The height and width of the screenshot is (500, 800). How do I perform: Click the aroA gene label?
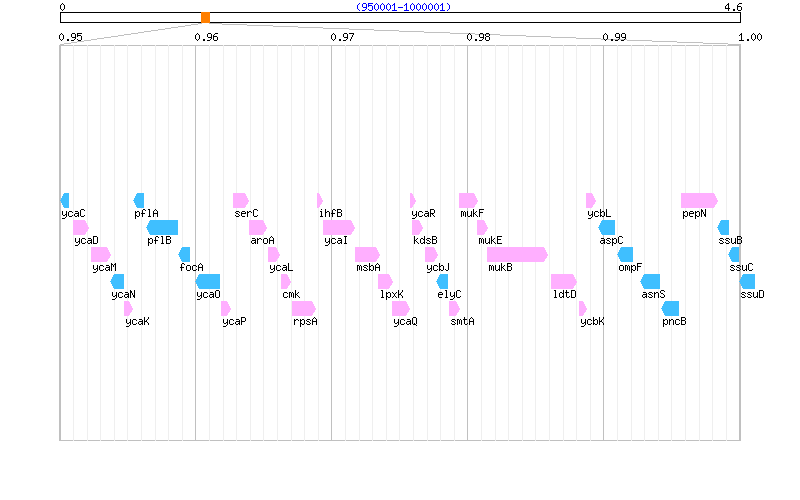[262, 240]
